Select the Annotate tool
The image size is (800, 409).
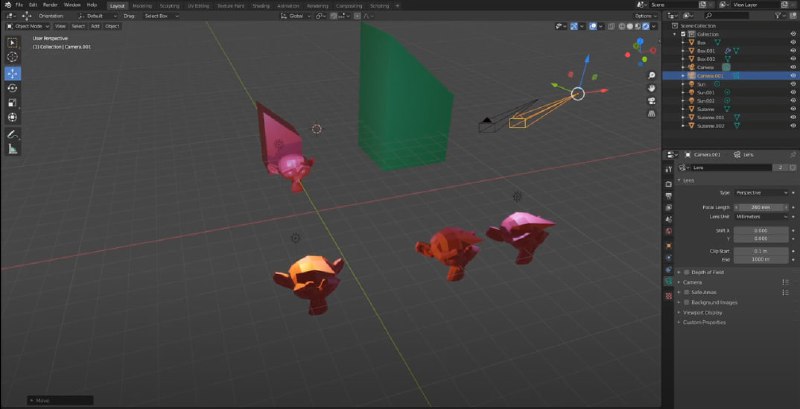[x=13, y=134]
